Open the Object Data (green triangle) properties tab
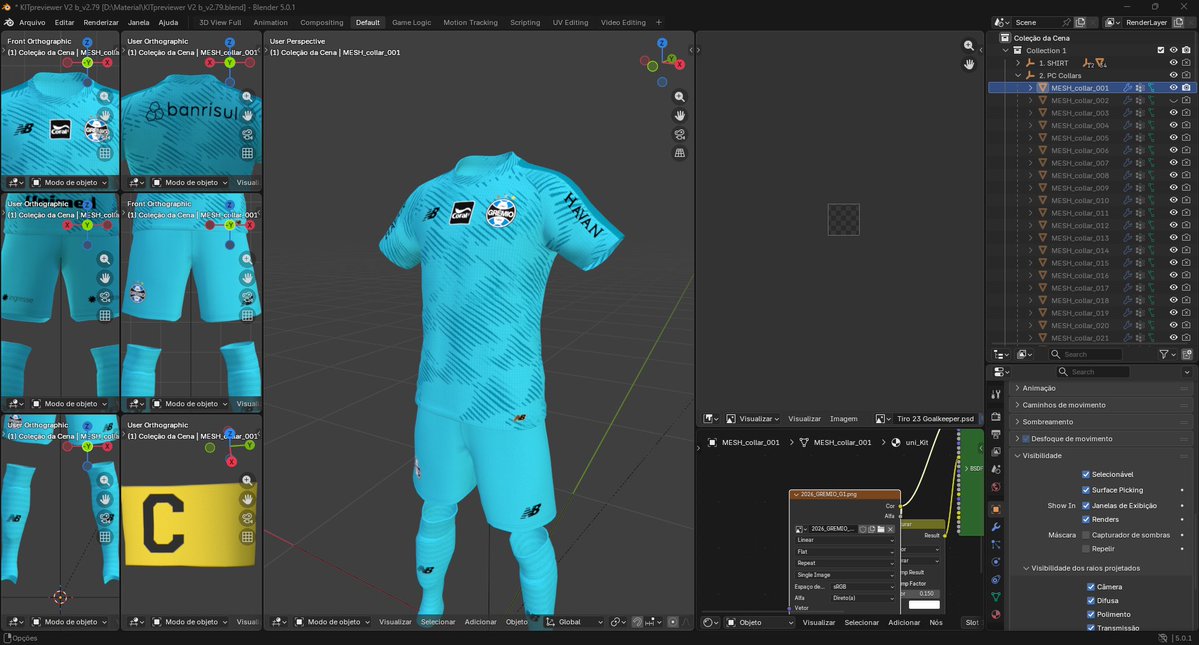 pyautogui.click(x=996, y=597)
